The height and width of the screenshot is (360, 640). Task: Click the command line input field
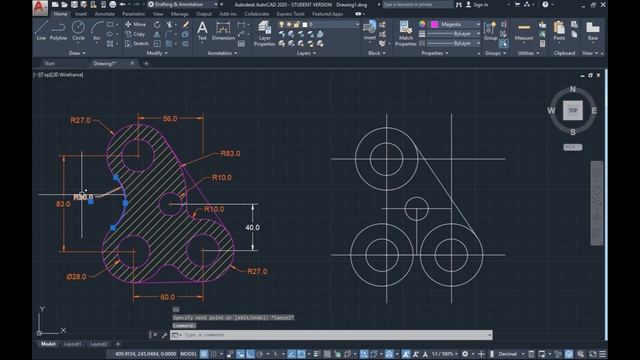(331, 335)
